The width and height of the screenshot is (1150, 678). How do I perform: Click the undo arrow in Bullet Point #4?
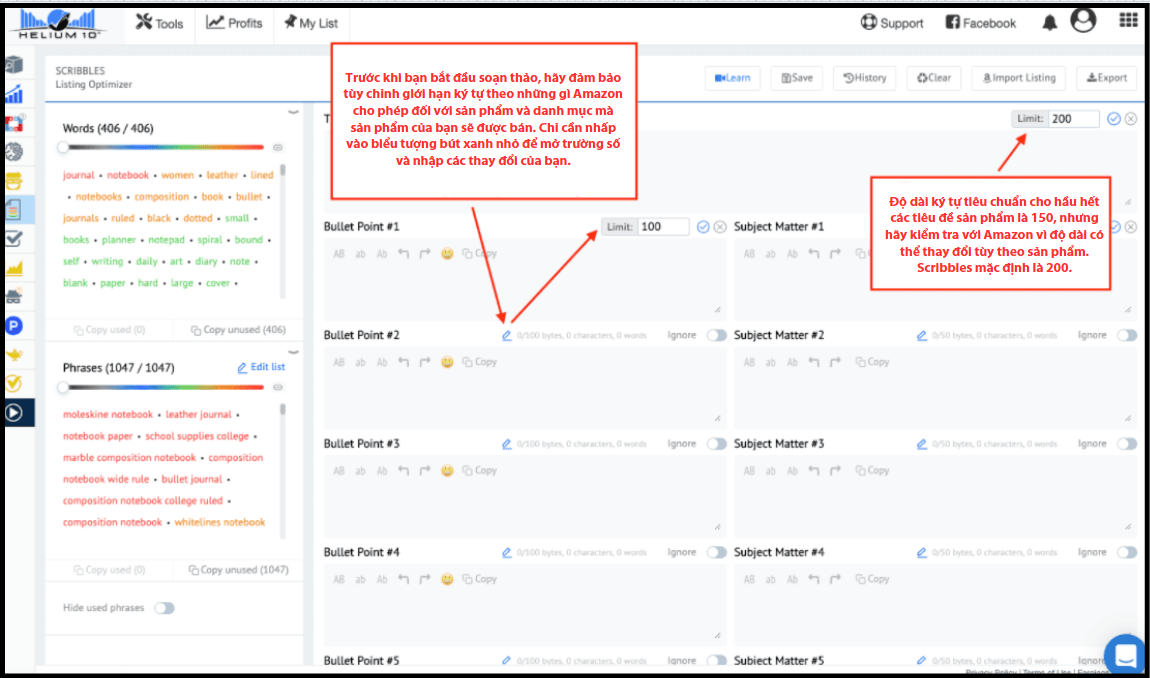click(x=404, y=579)
